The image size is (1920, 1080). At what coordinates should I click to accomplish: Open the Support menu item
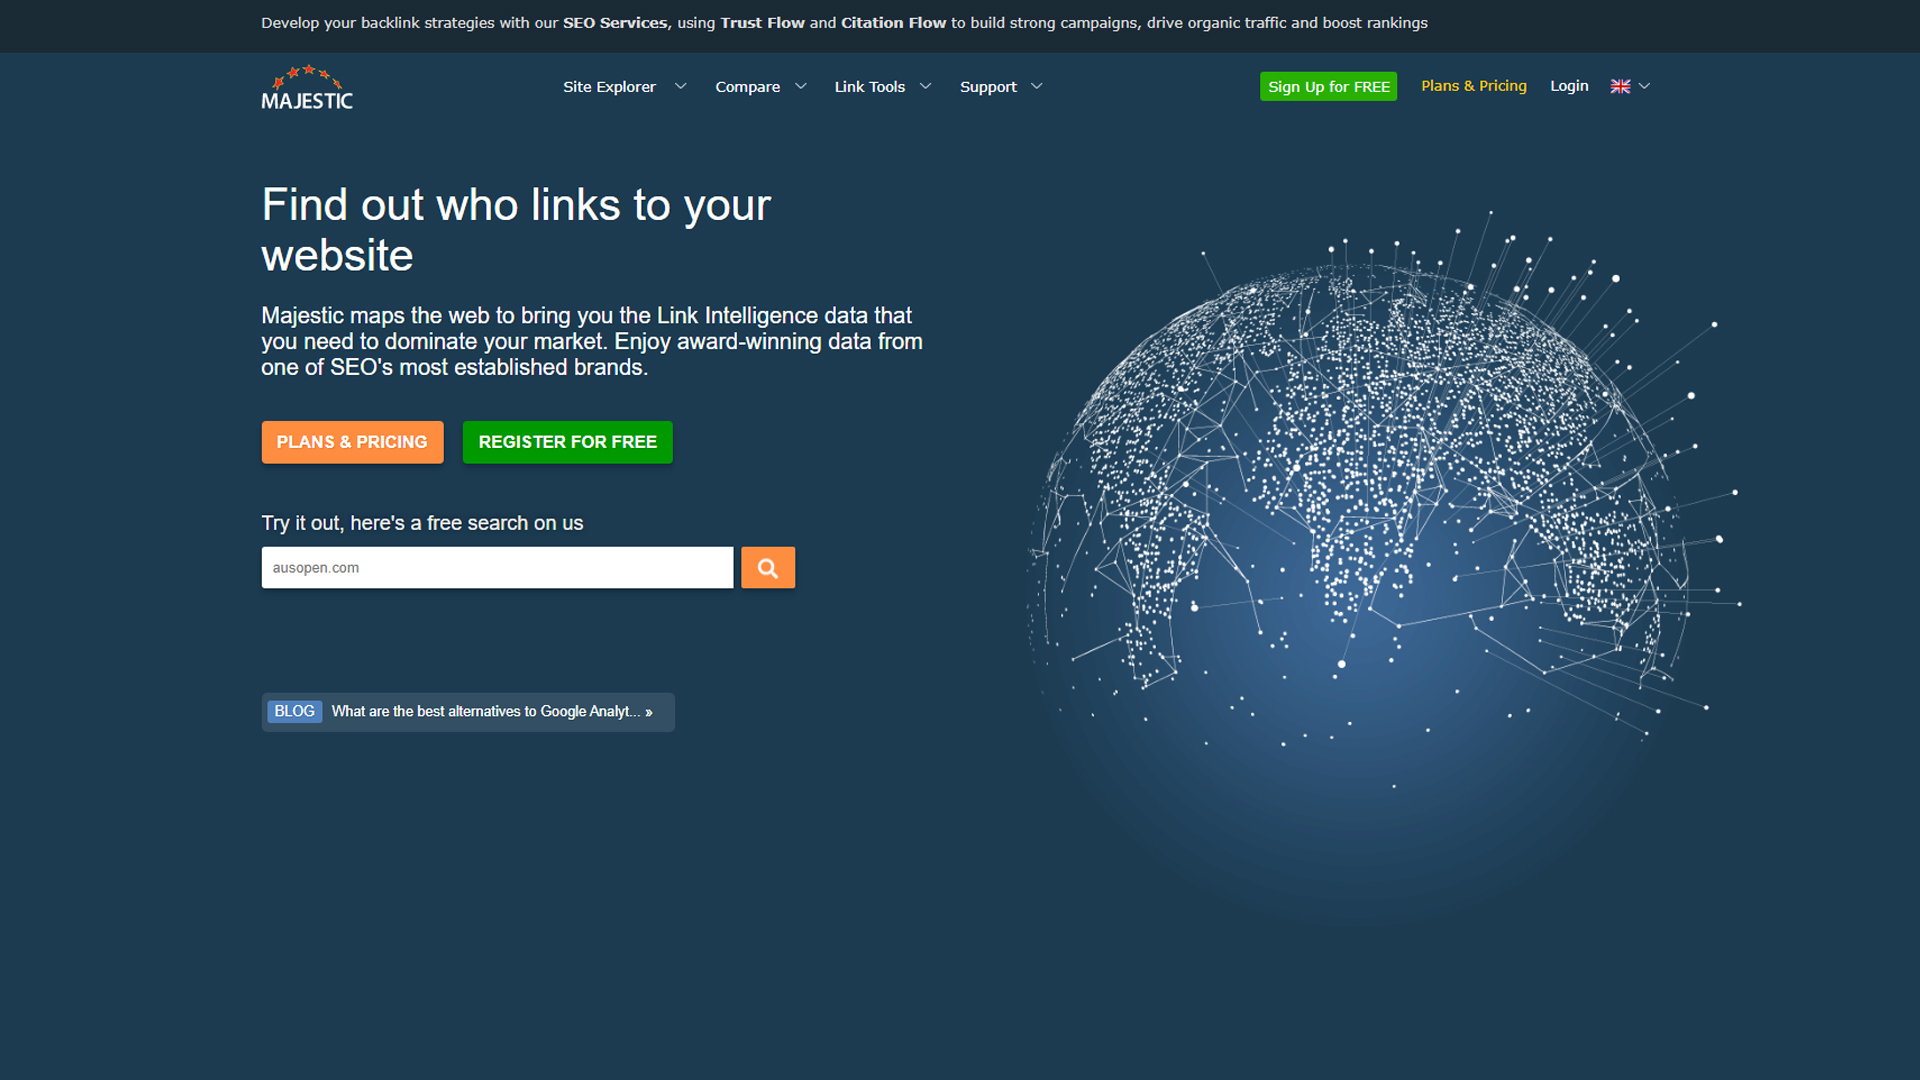[988, 87]
